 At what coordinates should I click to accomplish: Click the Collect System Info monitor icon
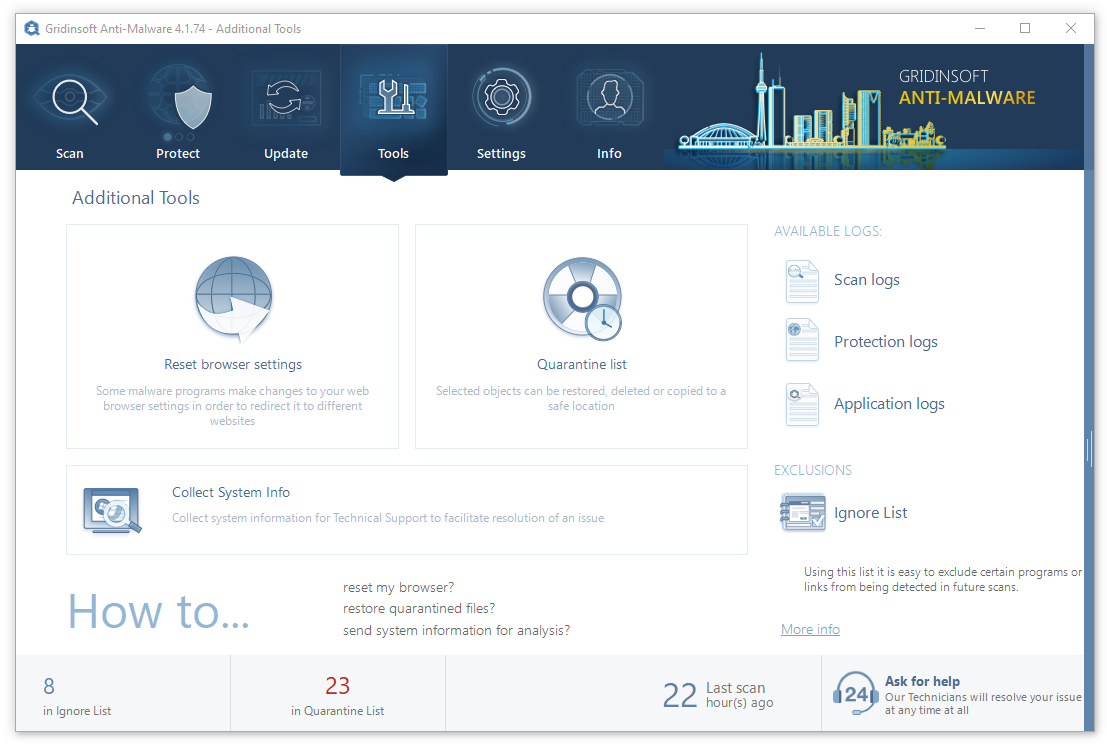112,509
